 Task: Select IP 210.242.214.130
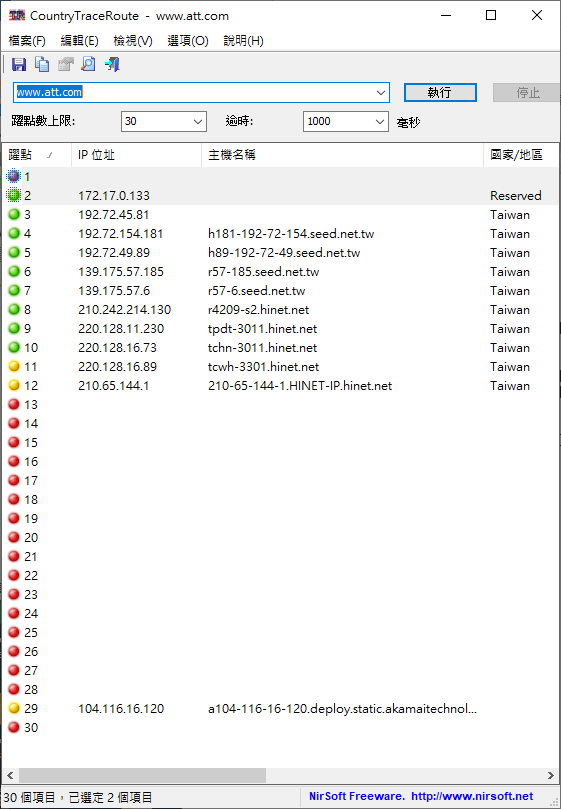(x=124, y=310)
